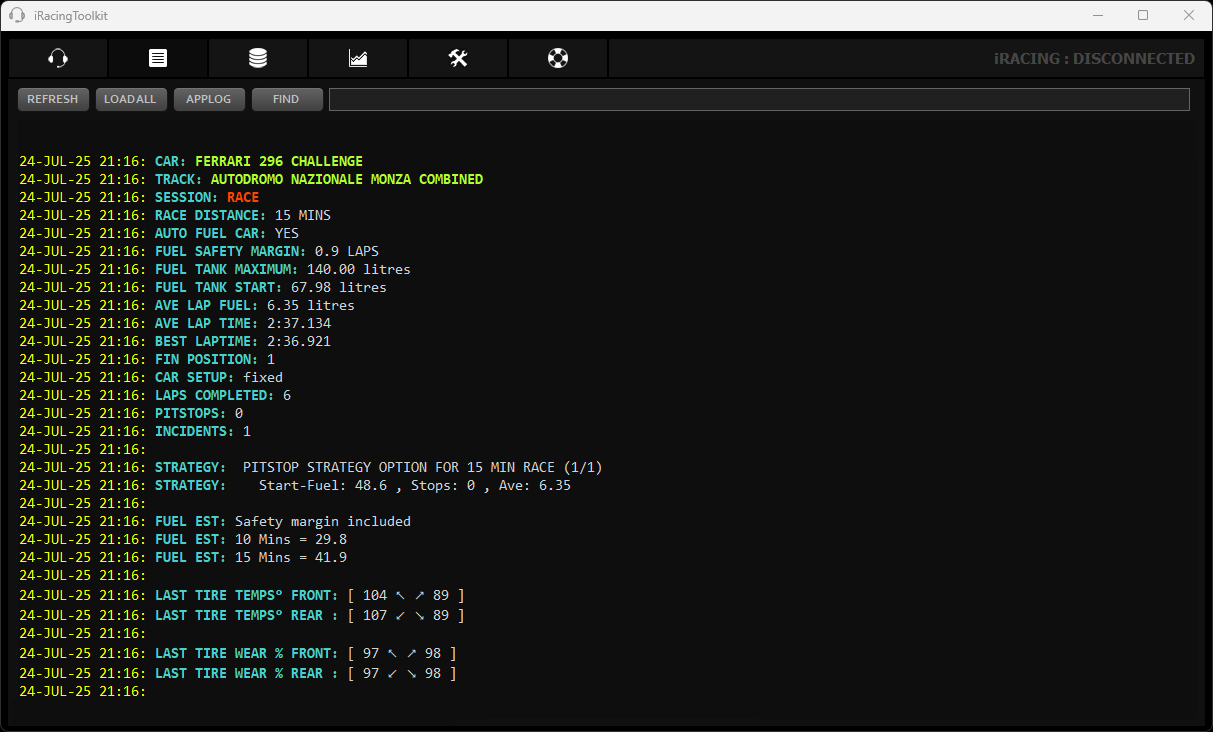Click the iRacingToolkit headset icon in title bar
This screenshot has height=732, width=1213.
tap(17, 15)
